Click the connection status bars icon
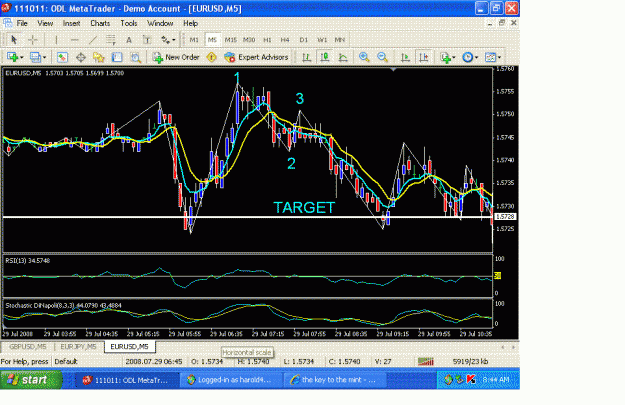The image size is (625, 405). tap(426, 362)
